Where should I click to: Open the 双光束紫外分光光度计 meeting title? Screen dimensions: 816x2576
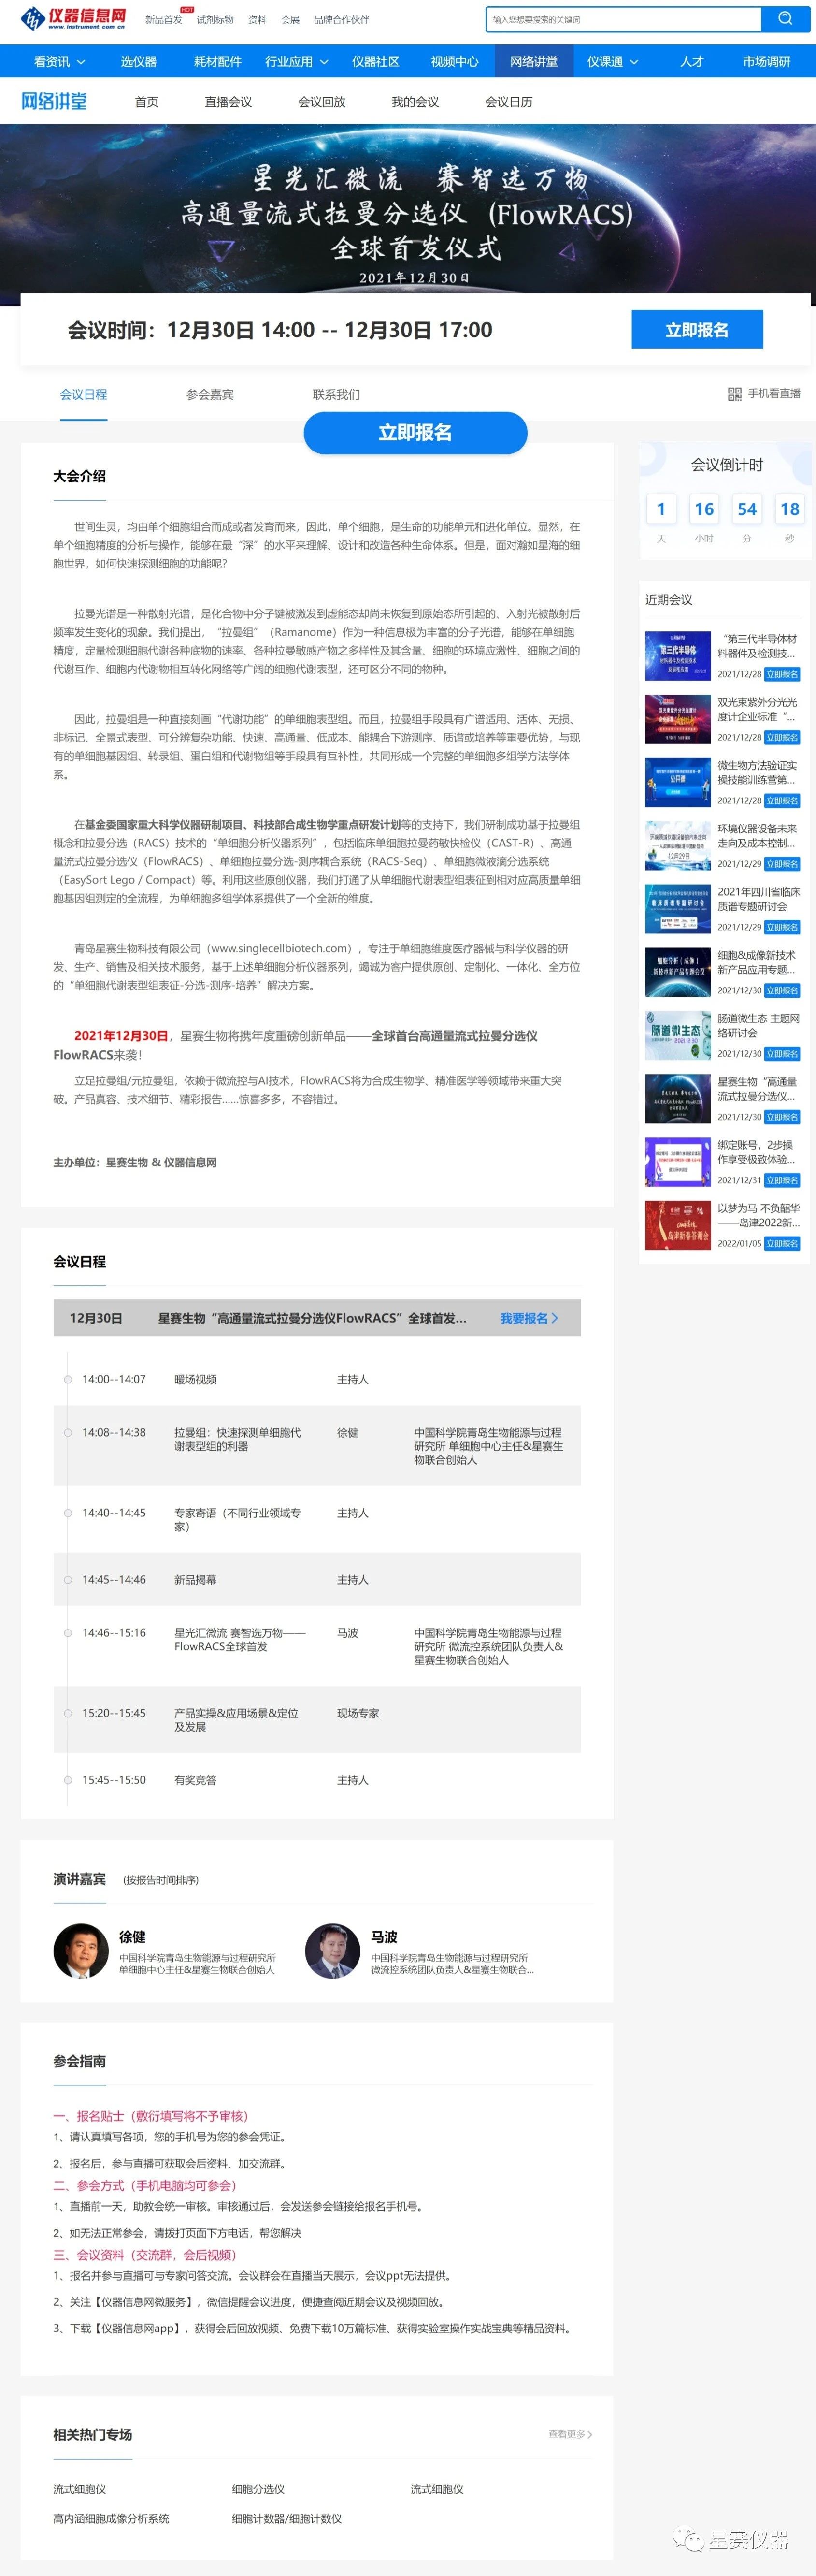tap(757, 709)
